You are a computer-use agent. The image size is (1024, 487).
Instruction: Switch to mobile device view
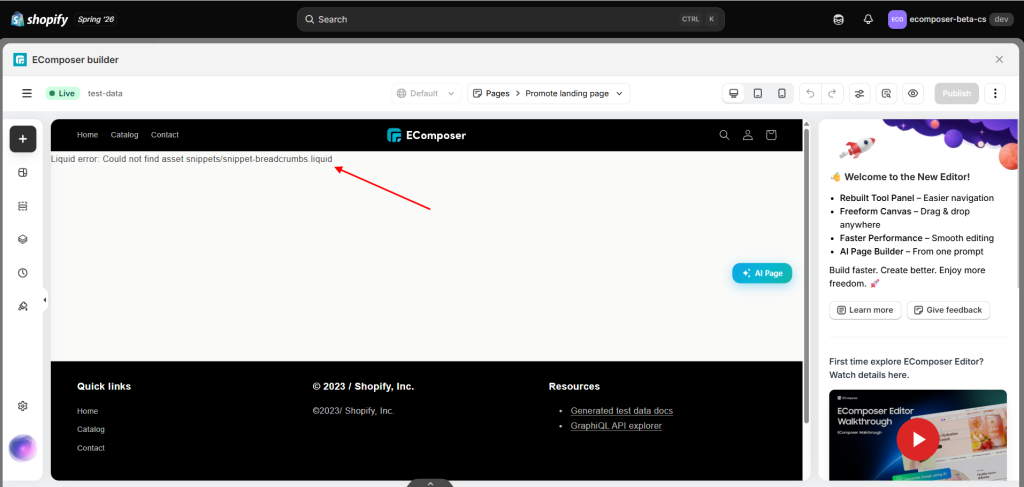tap(782, 93)
